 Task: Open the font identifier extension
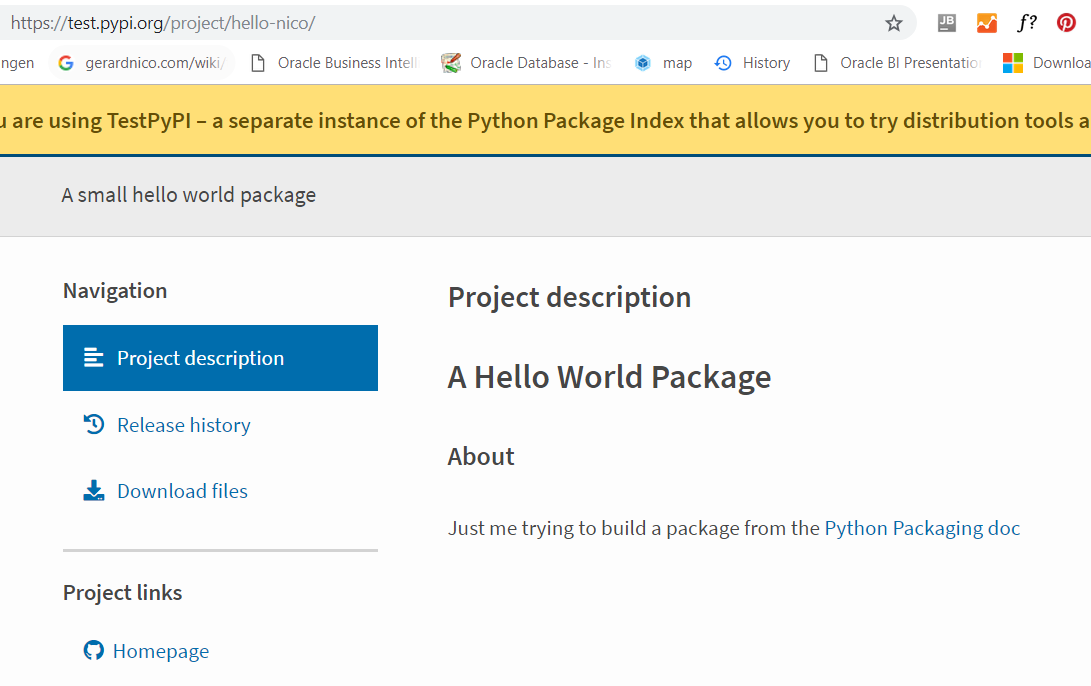1026,22
